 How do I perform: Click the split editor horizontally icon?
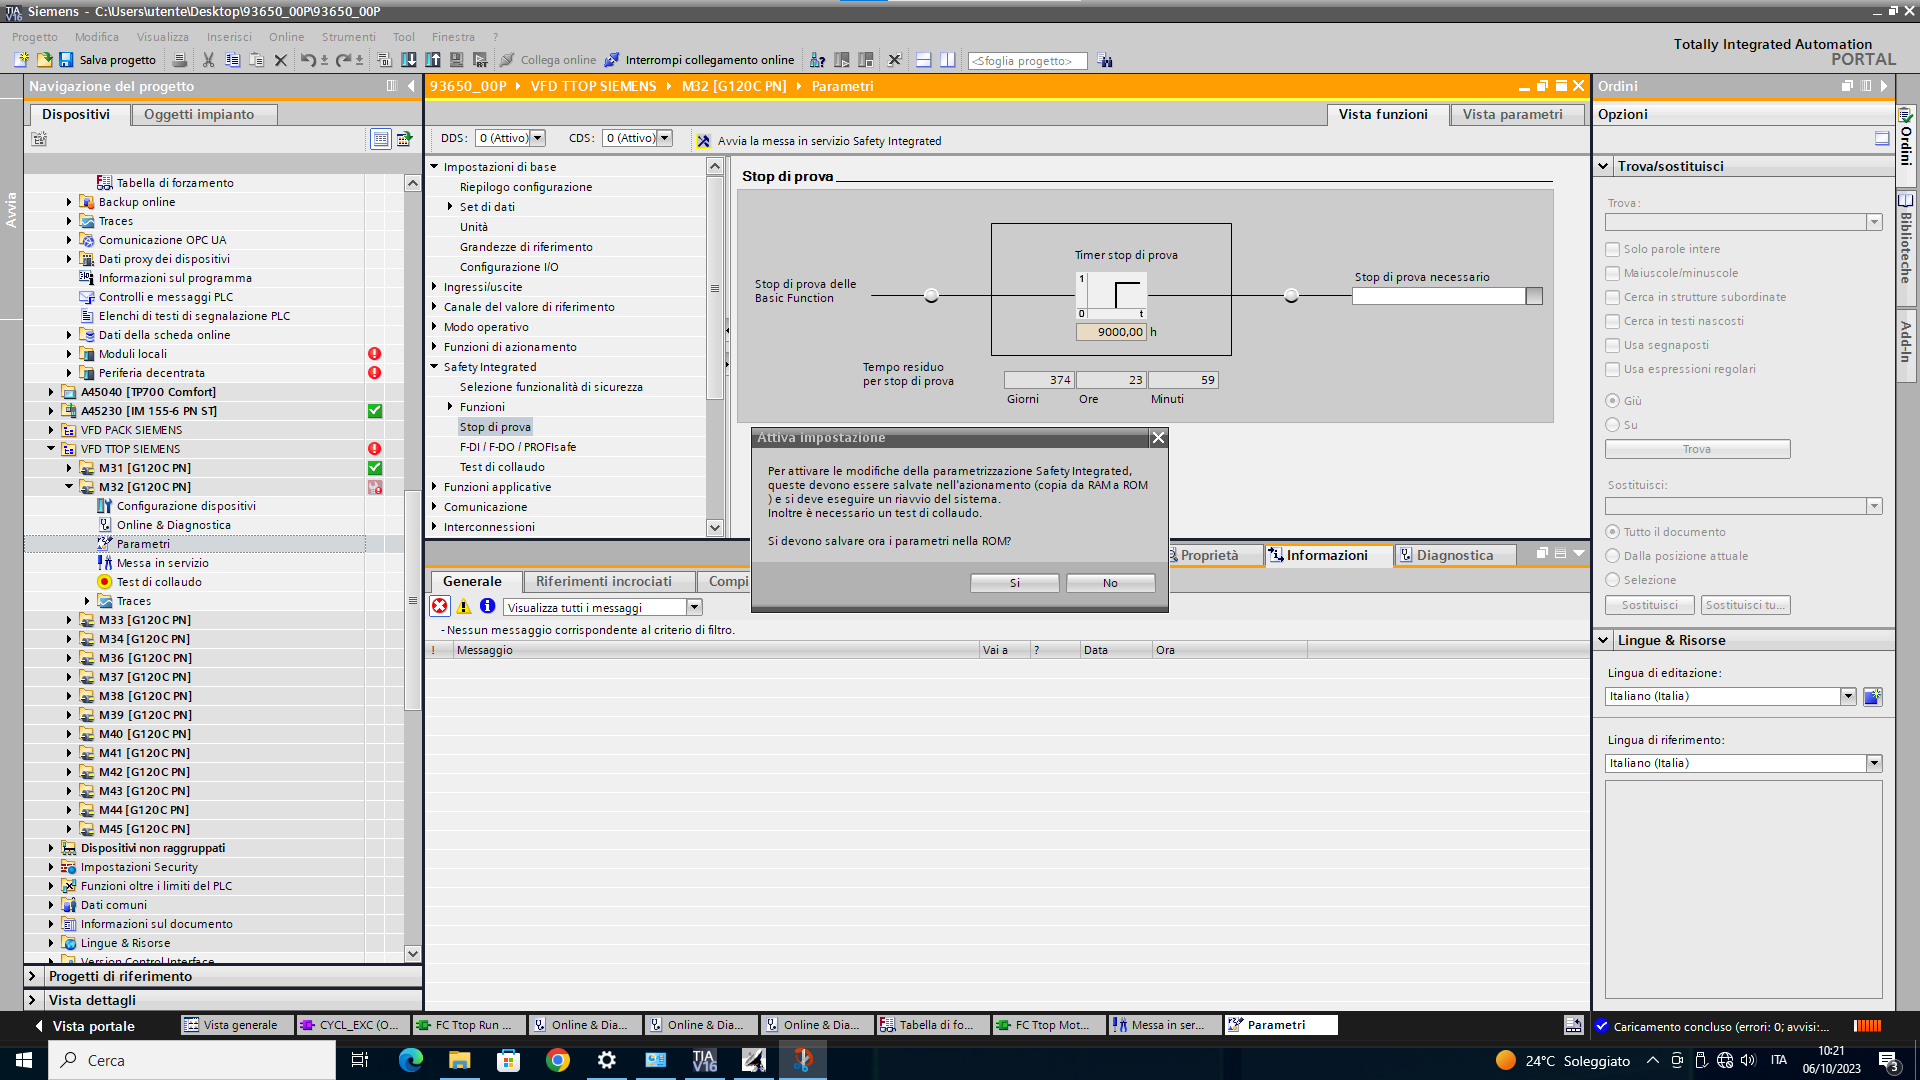[923, 60]
